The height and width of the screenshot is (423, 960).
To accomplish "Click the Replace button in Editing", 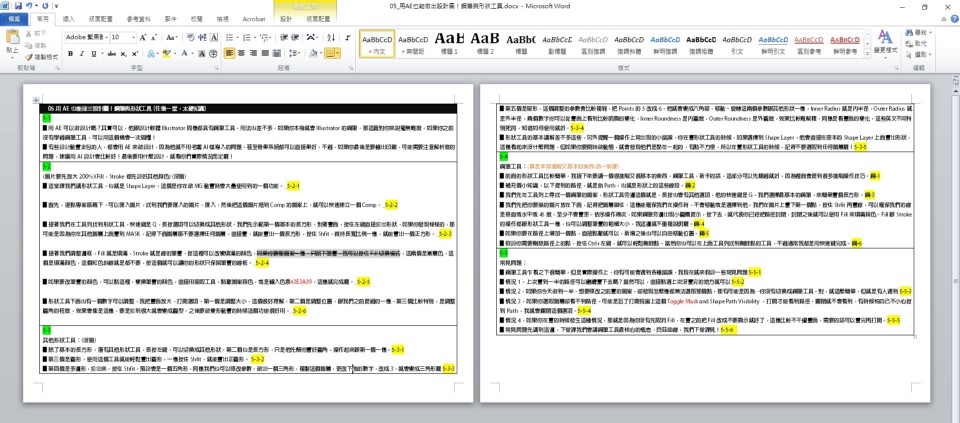I will 915,43.
